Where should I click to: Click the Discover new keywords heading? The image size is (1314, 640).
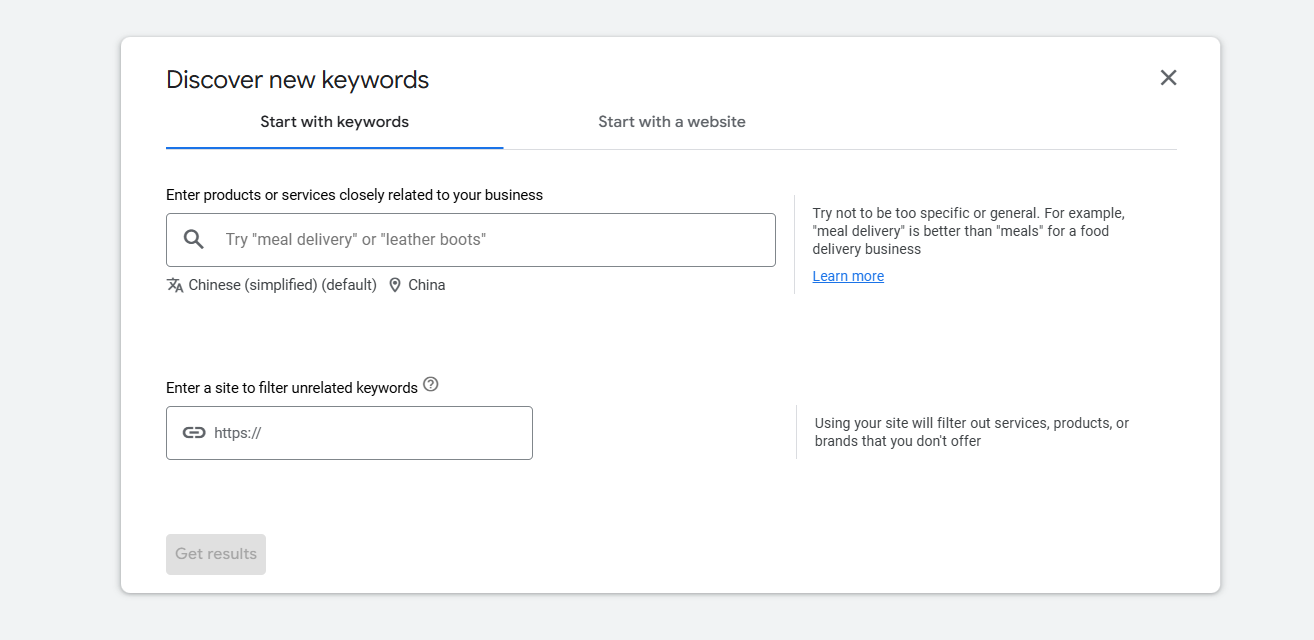(x=297, y=80)
